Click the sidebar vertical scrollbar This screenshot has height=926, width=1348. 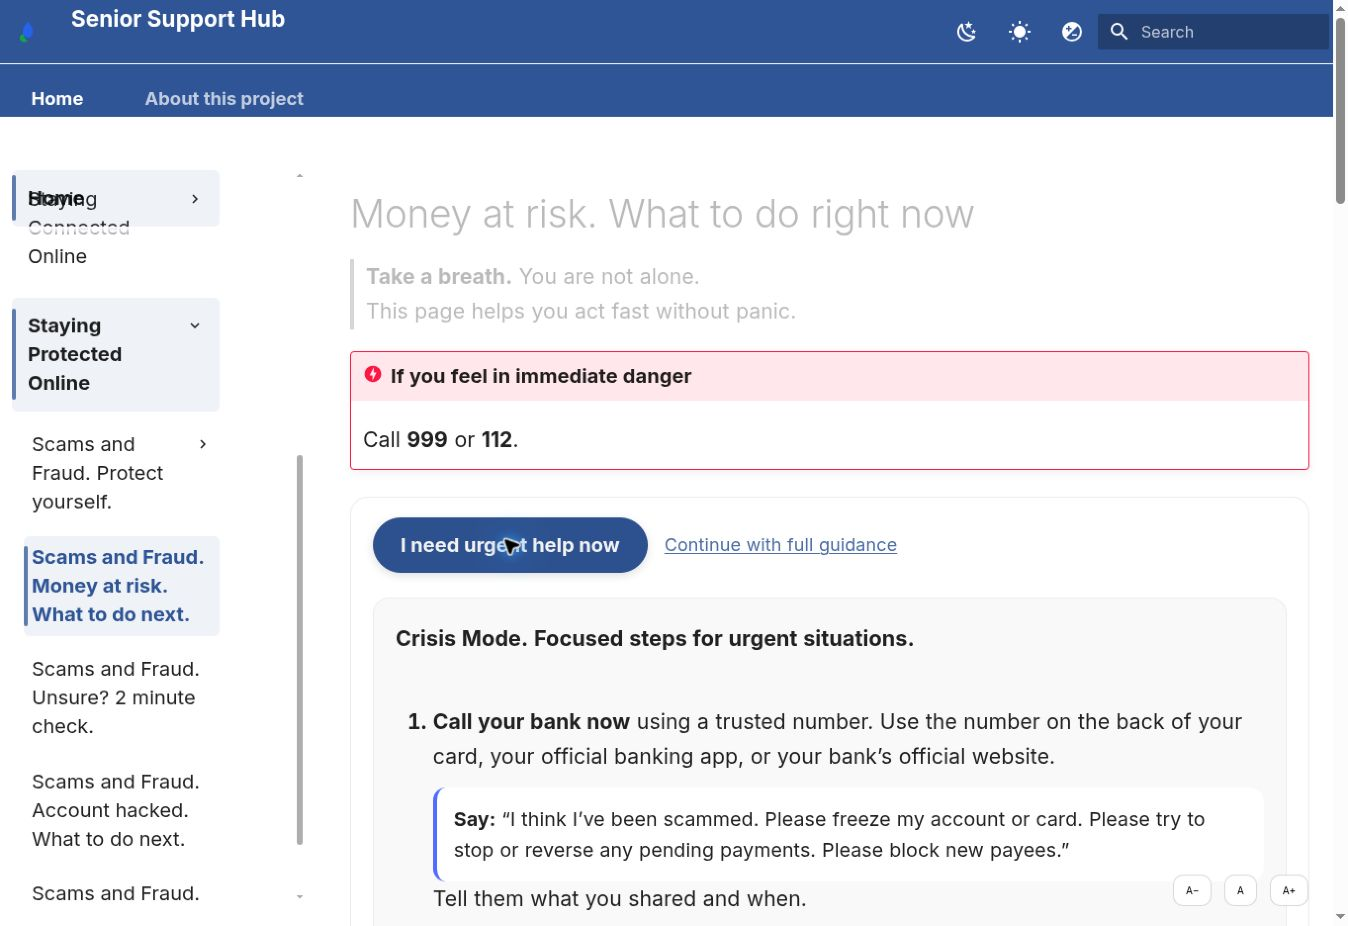coord(300,650)
